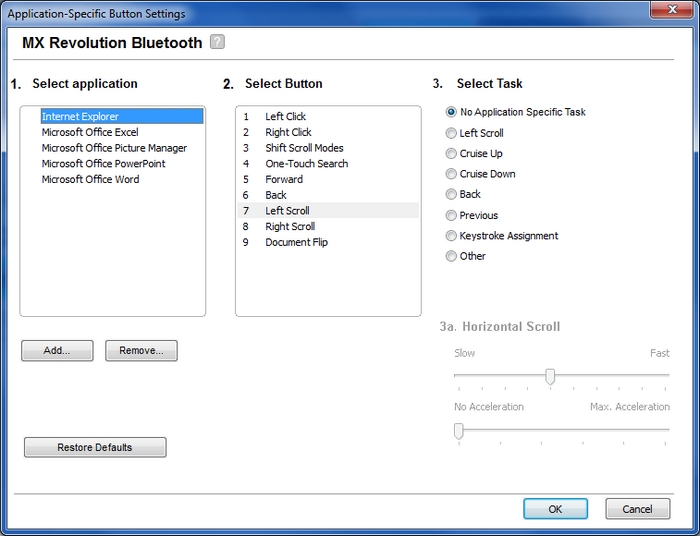This screenshot has width=700, height=536.
Task: Click the Restore Defaults button
Action: tap(95, 447)
